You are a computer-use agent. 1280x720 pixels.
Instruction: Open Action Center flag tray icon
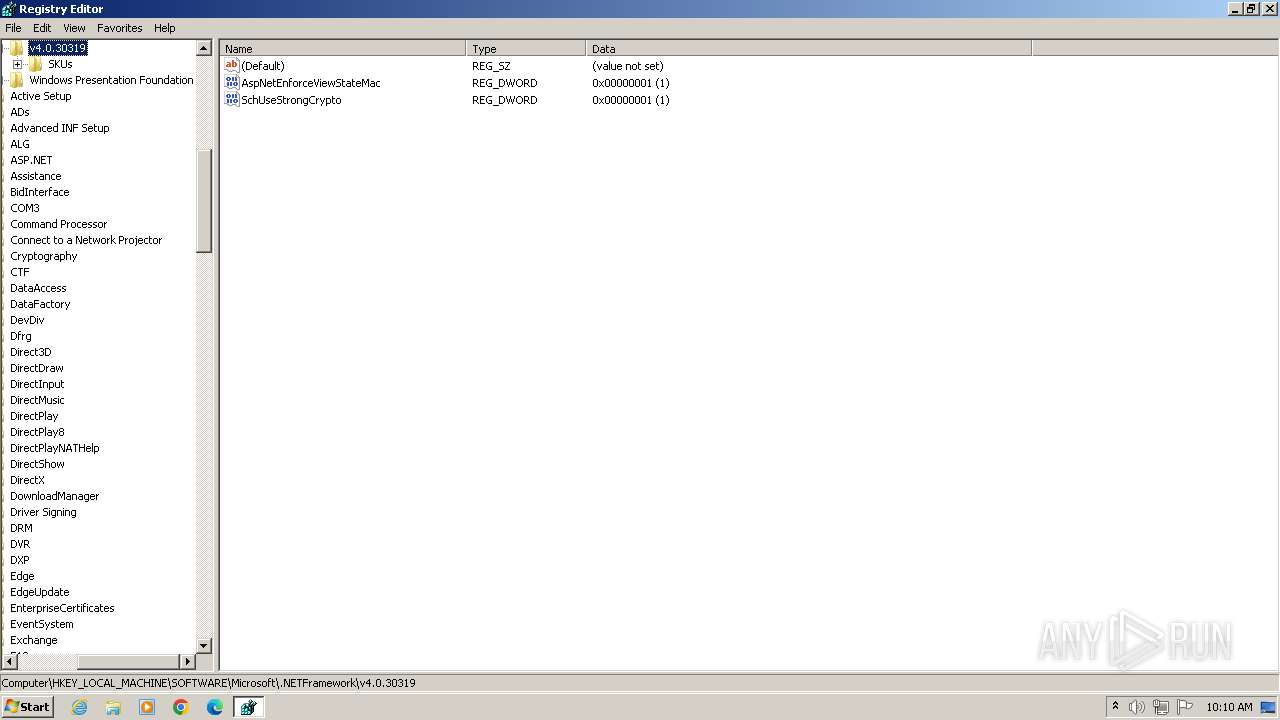click(1185, 707)
